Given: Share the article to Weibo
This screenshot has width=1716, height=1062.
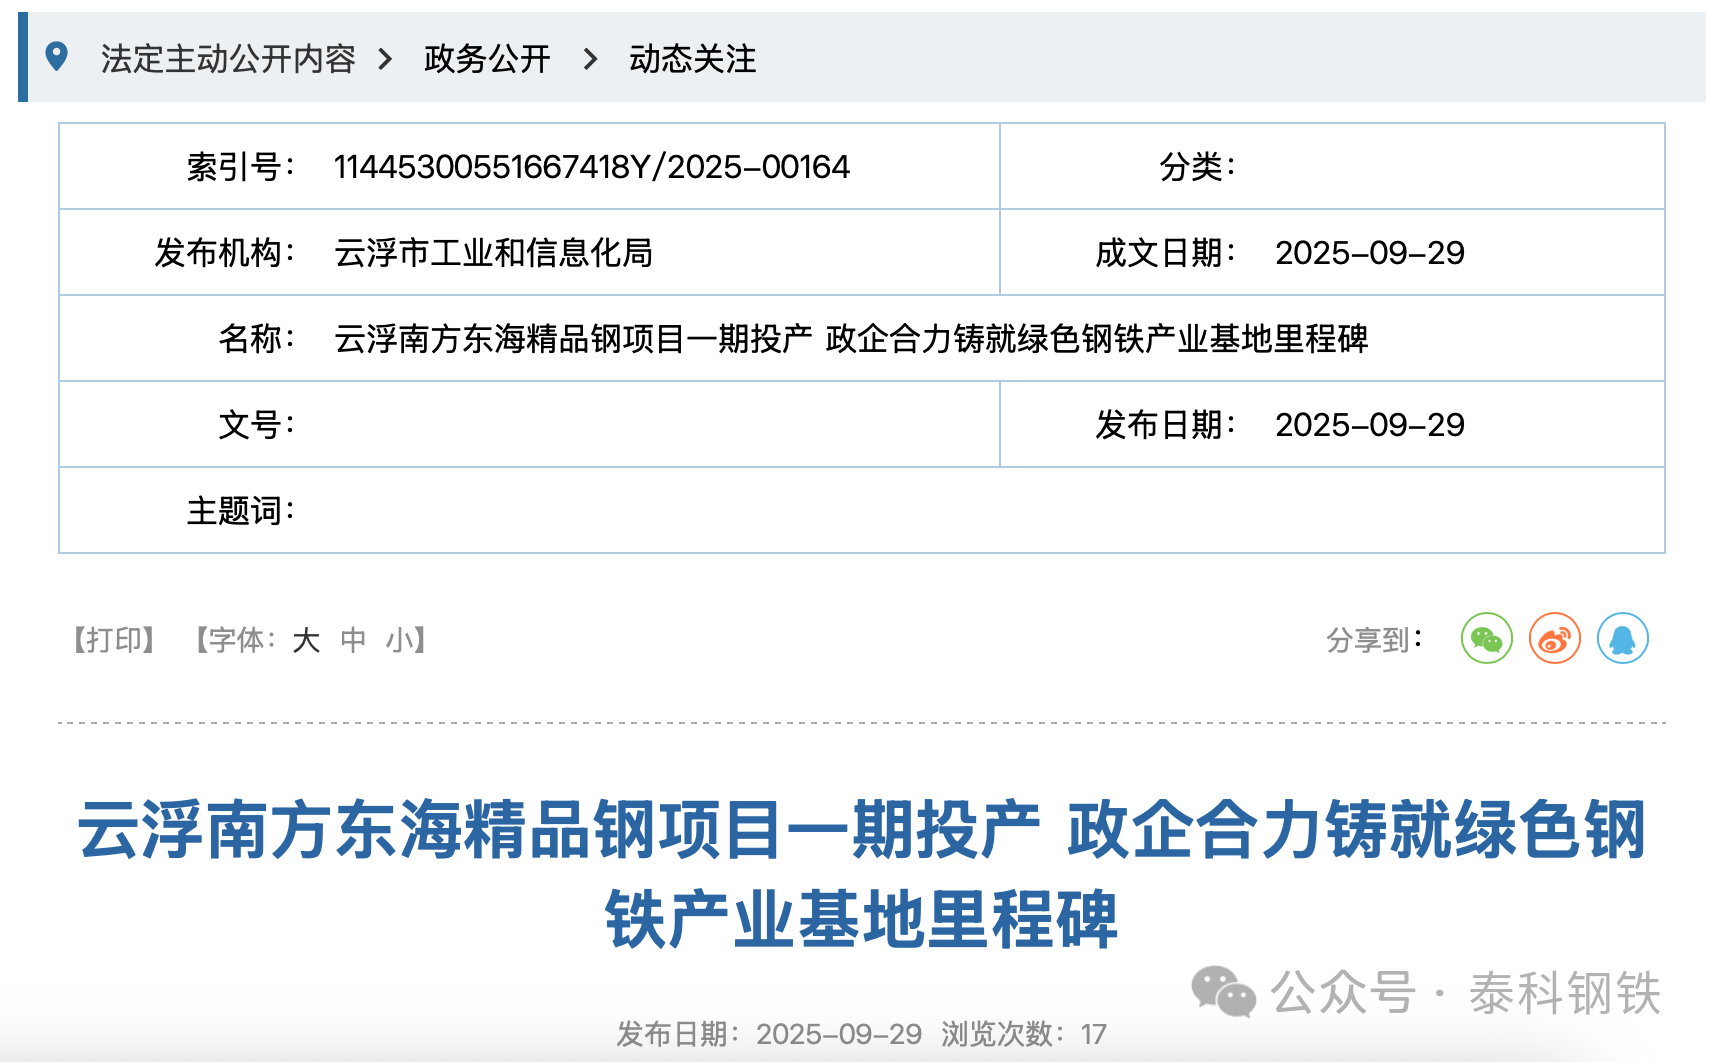Looking at the screenshot, I should [1554, 639].
